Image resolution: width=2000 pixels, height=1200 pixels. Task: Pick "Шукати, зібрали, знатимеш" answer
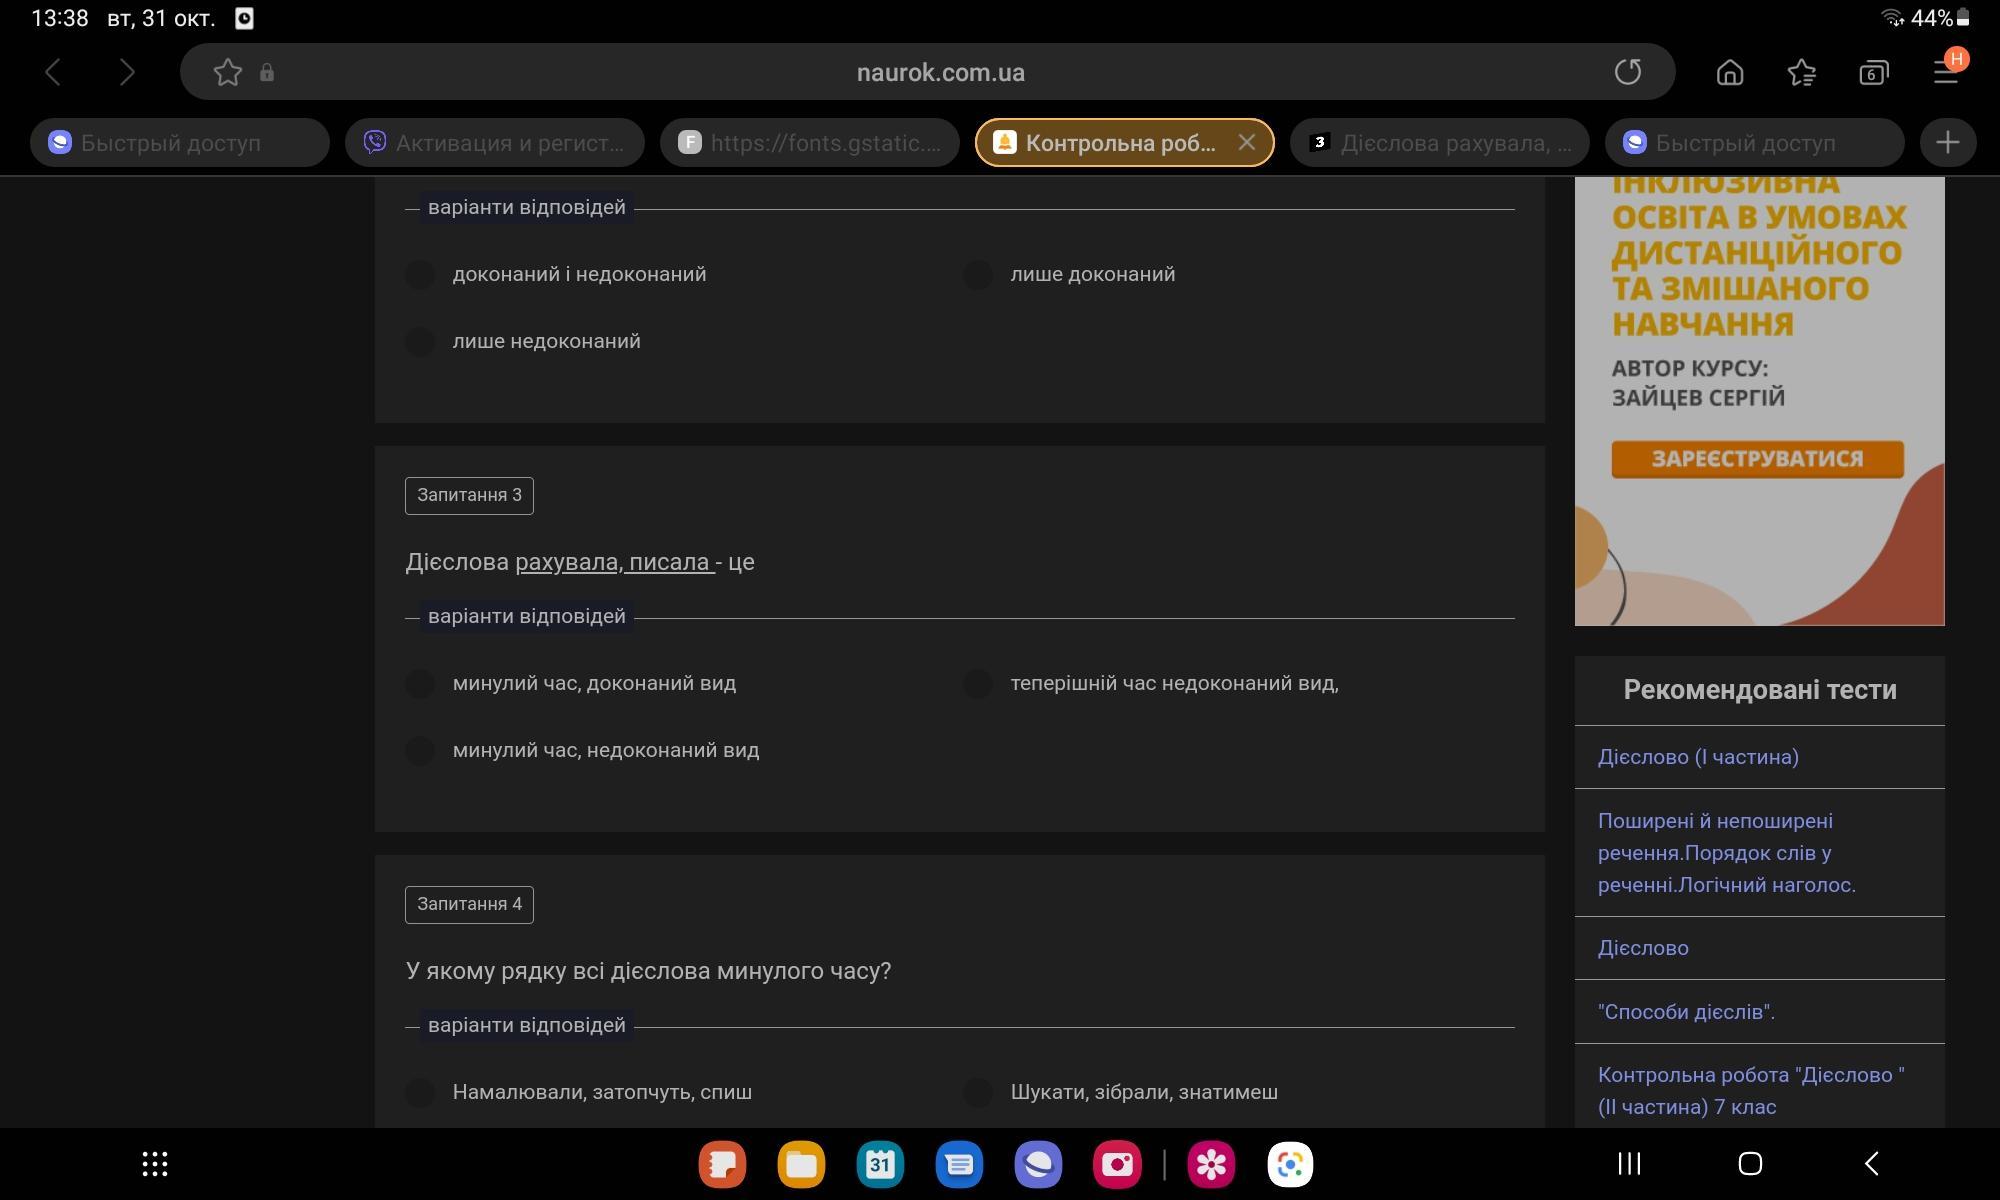[977, 1093]
